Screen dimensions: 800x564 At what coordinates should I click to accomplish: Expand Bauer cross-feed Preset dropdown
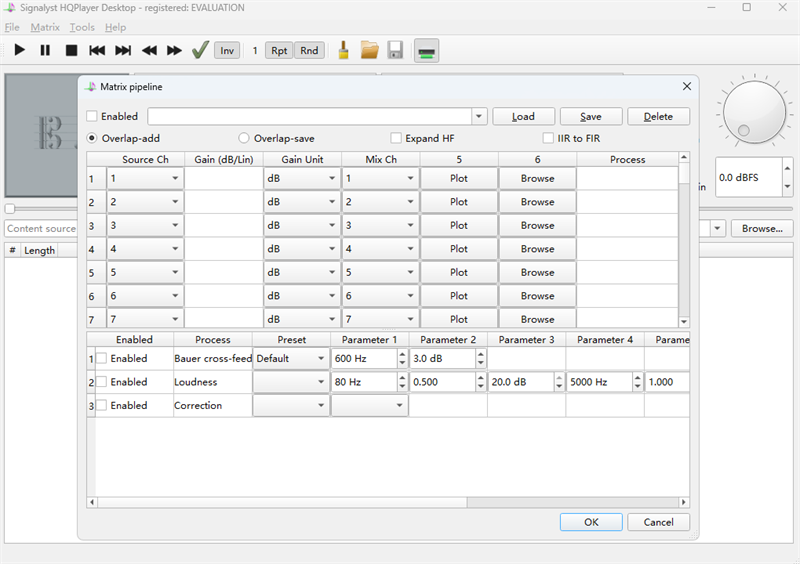(x=290, y=358)
